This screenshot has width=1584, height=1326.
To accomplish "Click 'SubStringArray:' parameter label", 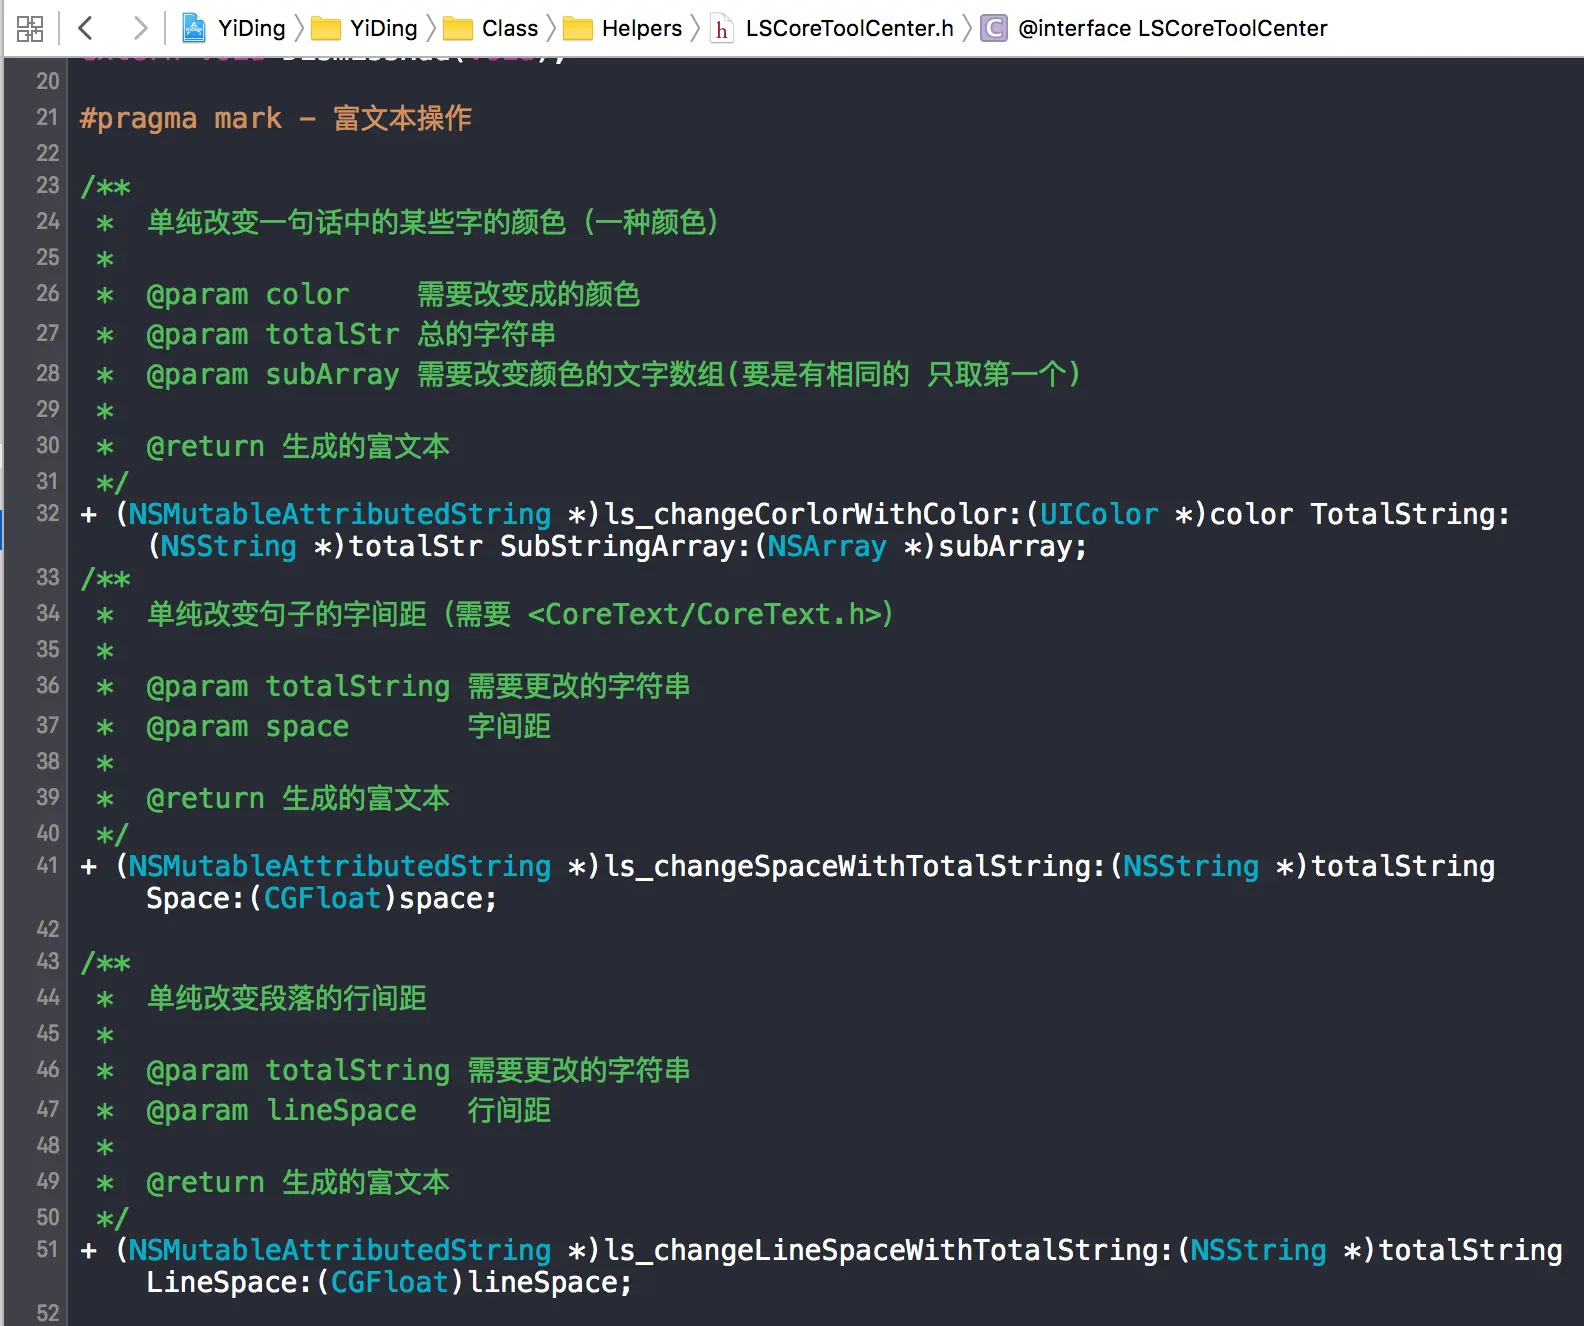I will [x=626, y=546].
